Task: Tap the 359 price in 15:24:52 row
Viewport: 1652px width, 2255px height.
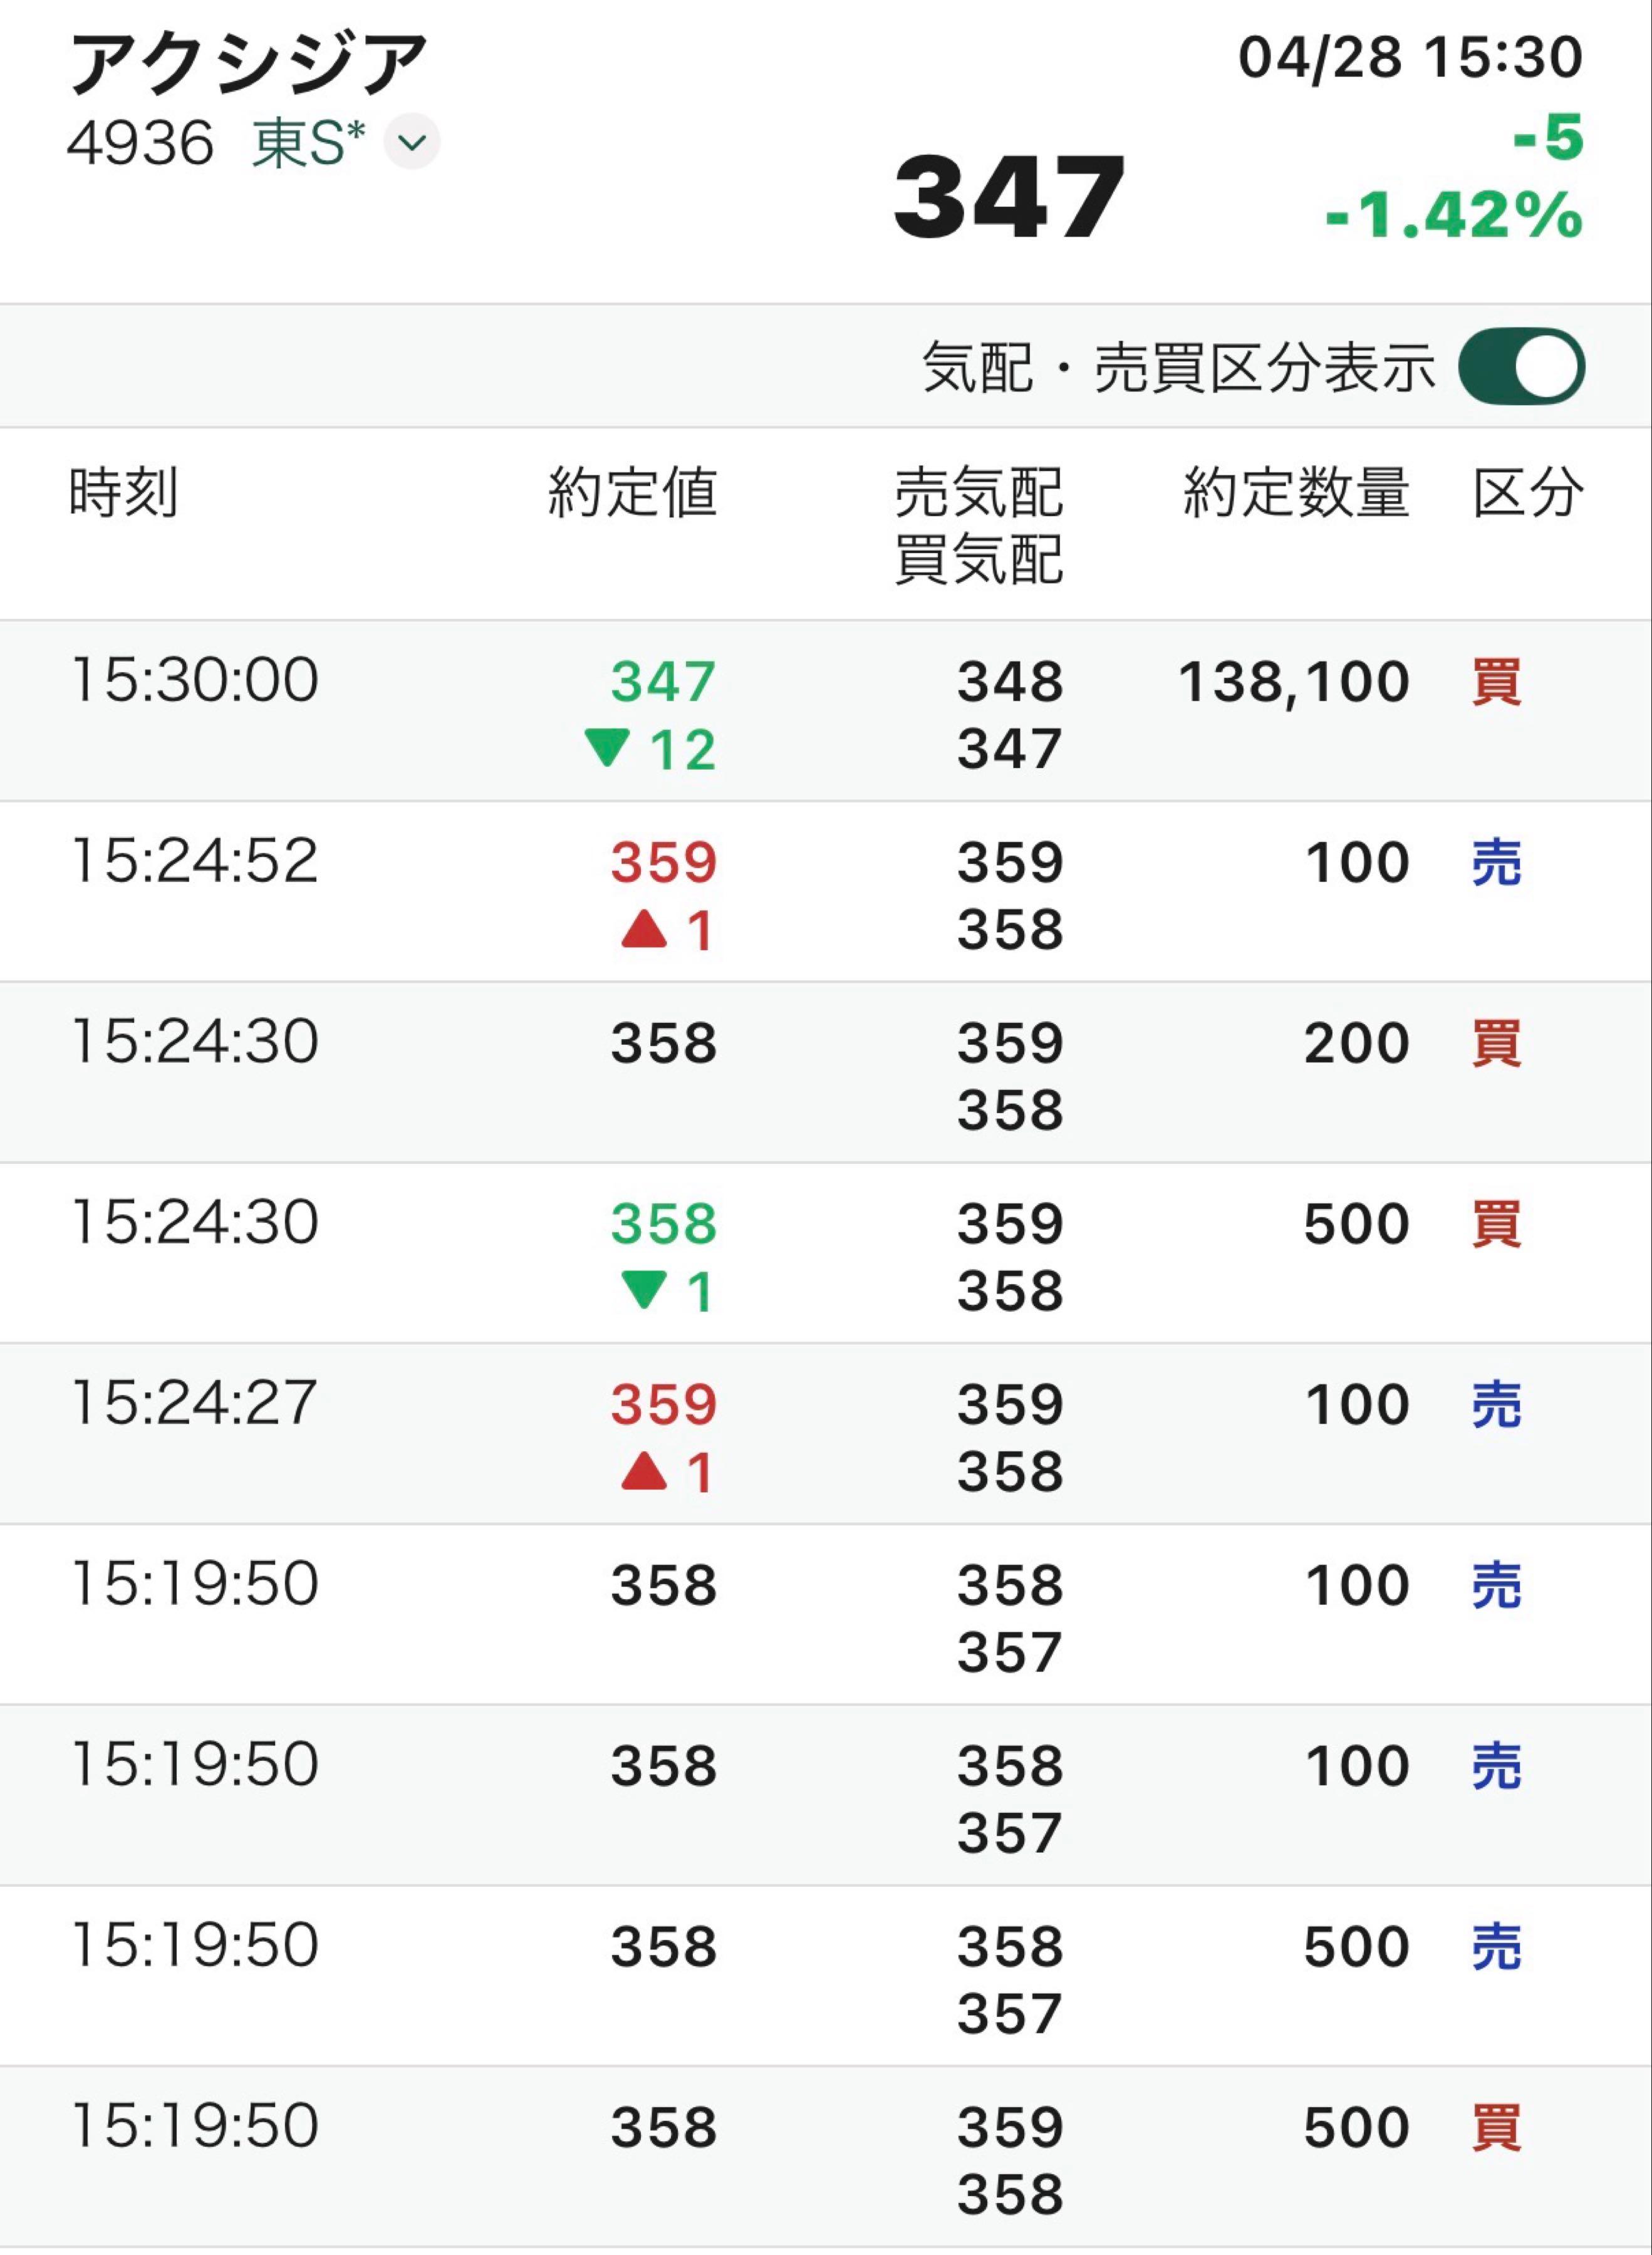Action: tap(664, 863)
